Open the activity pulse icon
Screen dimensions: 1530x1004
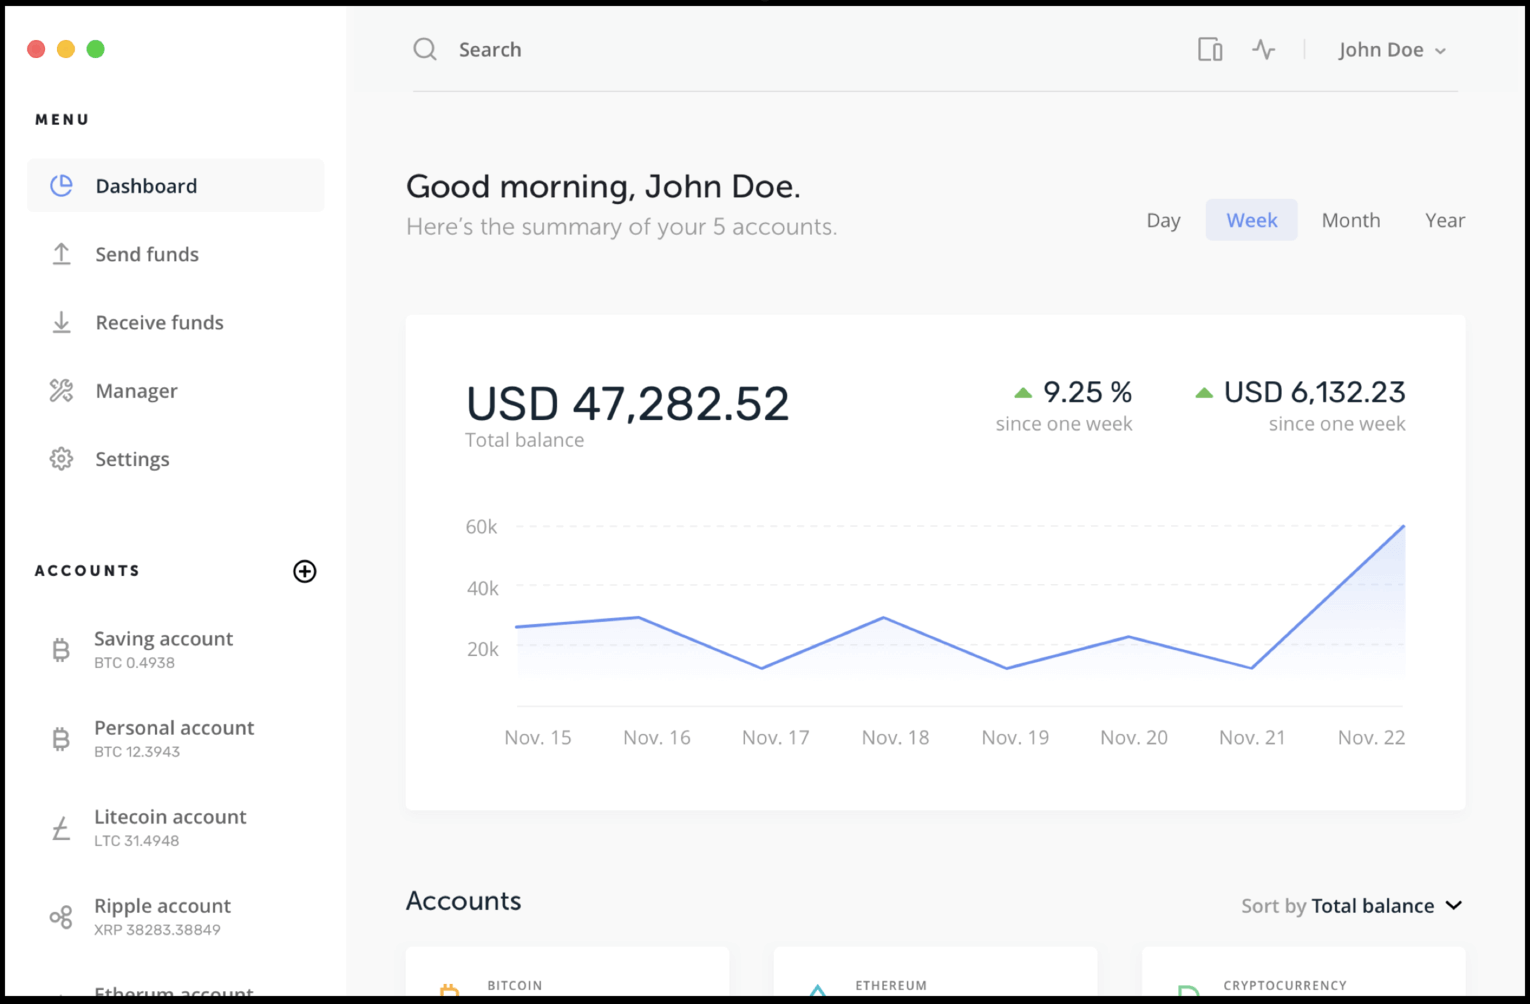1264,50
